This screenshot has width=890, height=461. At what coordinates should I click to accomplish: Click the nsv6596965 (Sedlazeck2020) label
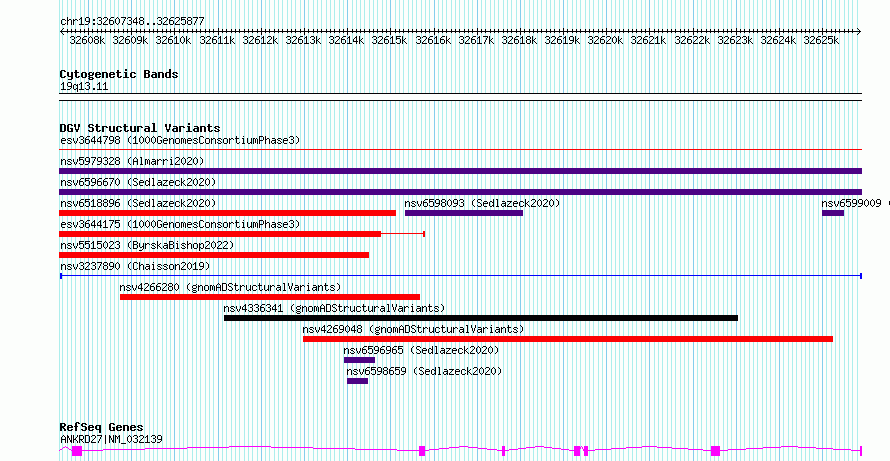(x=421, y=350)
